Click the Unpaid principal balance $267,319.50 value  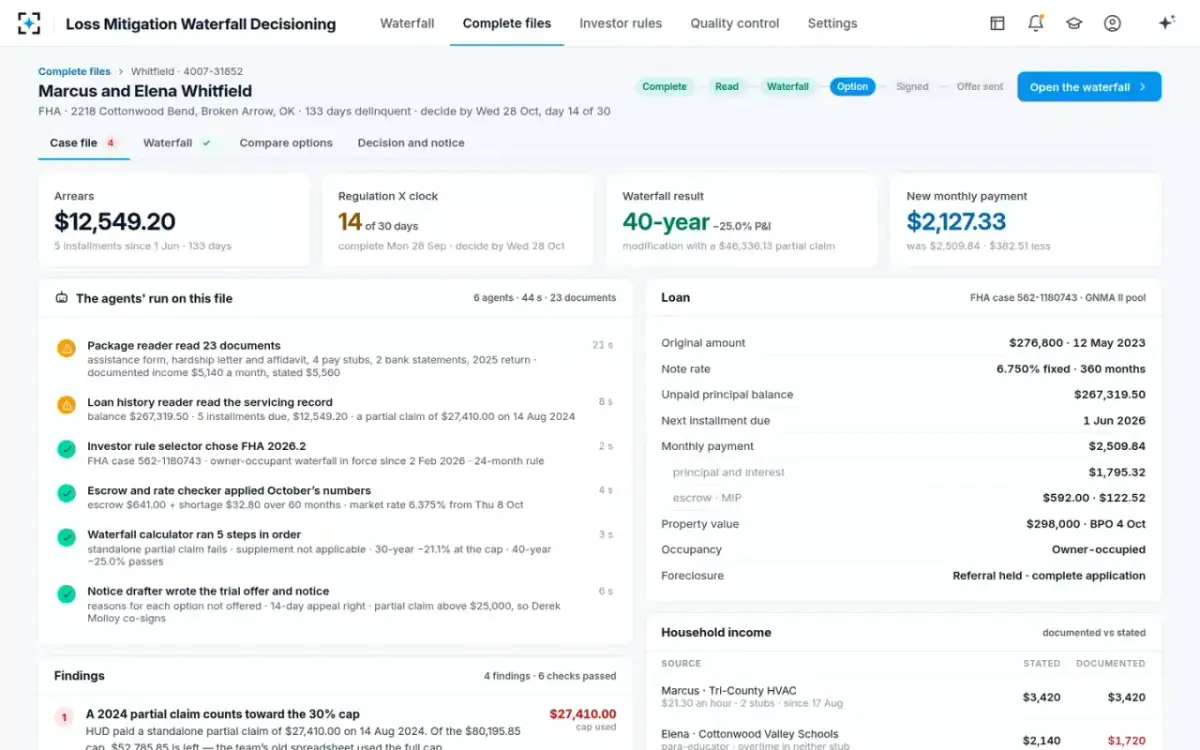[x=1110, y=395]
